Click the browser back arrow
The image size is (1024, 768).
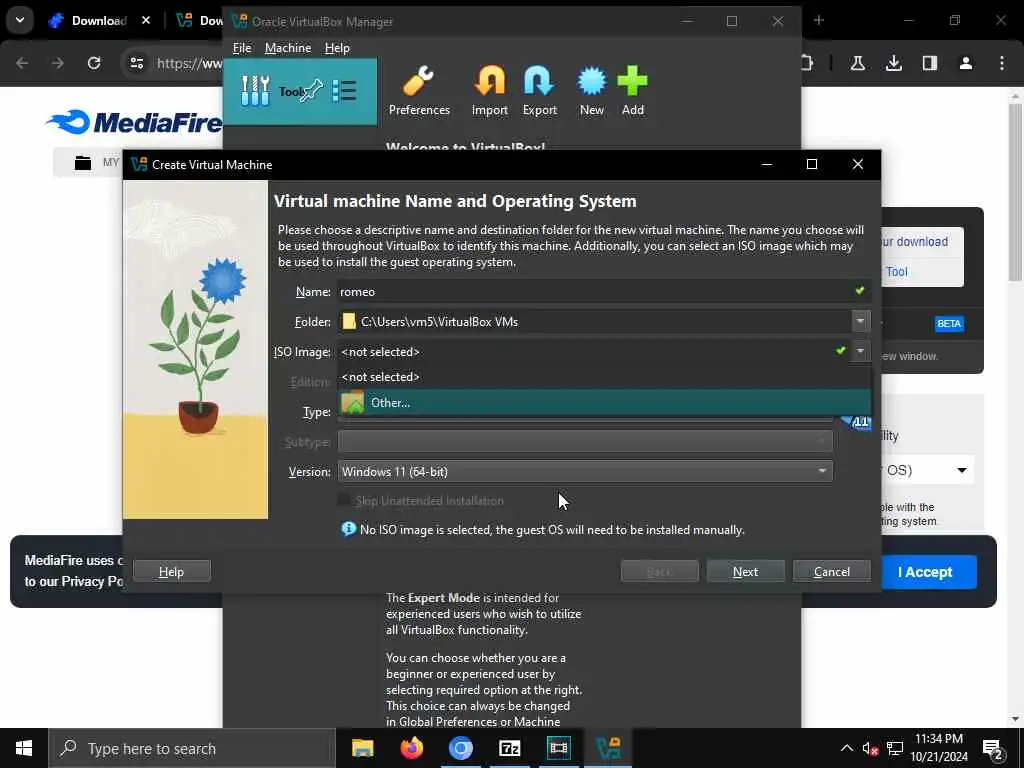click(x=22, y=63)
